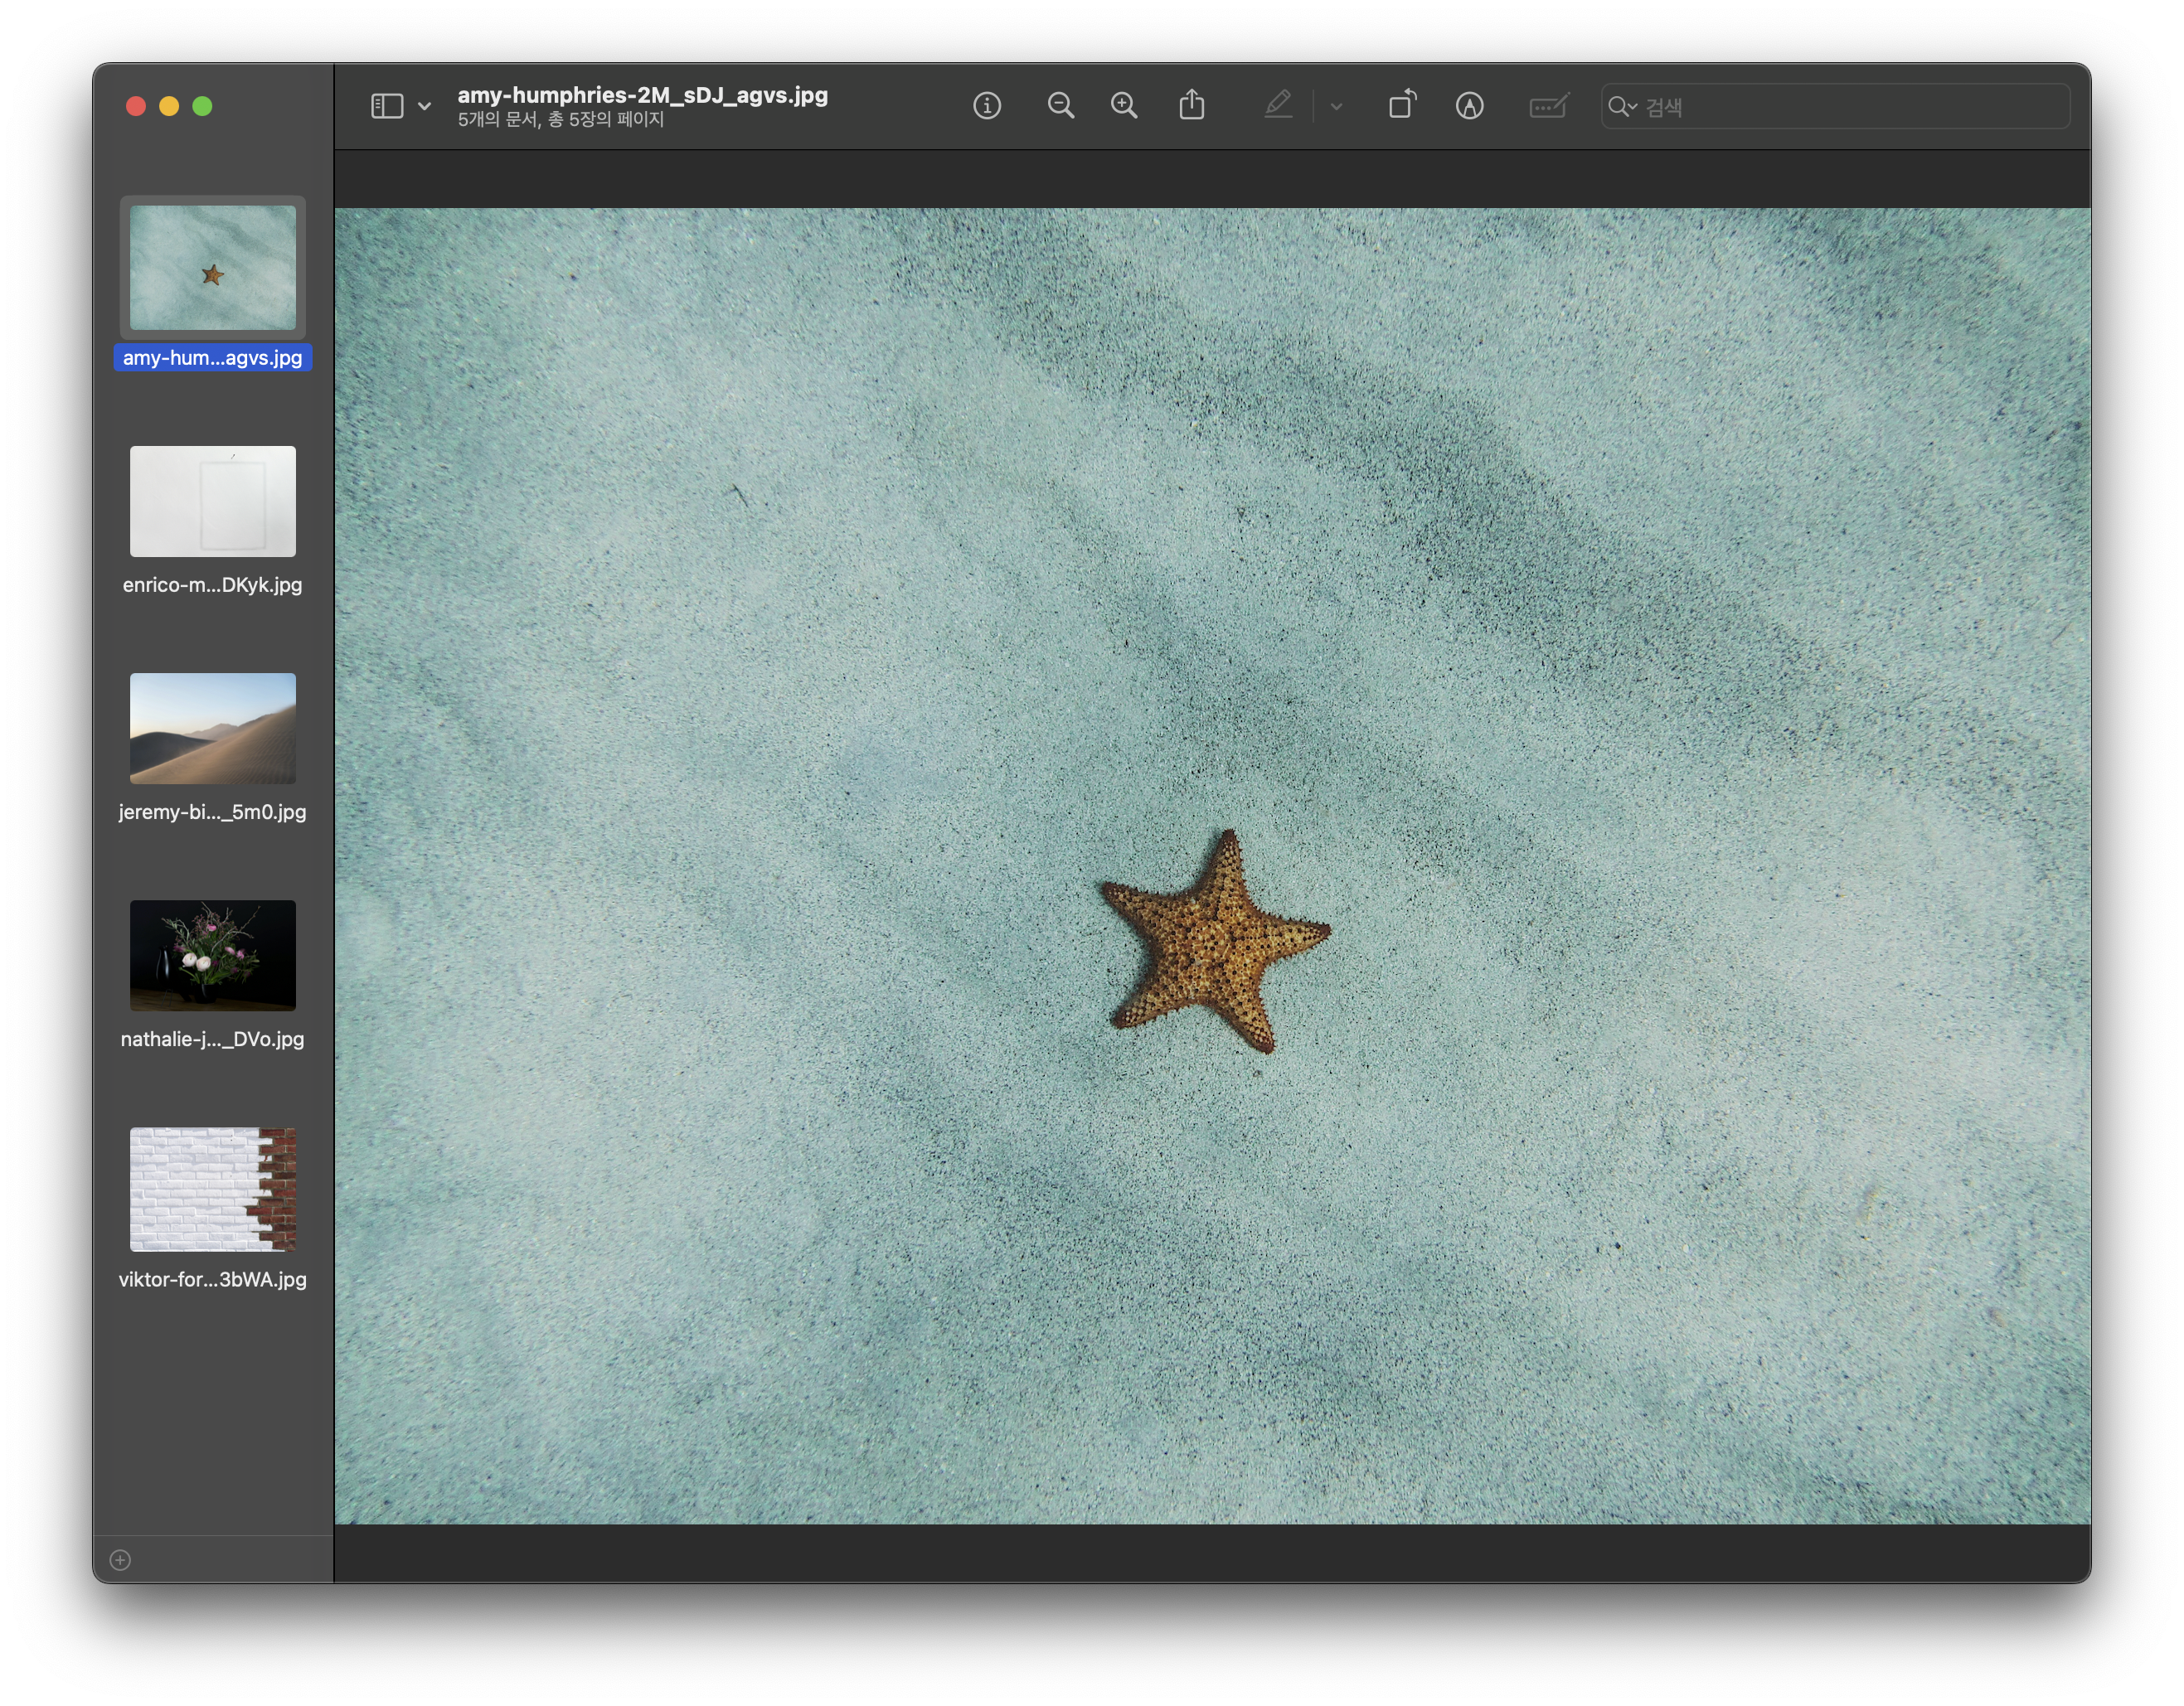Click the starfish in the main image

1211,943
